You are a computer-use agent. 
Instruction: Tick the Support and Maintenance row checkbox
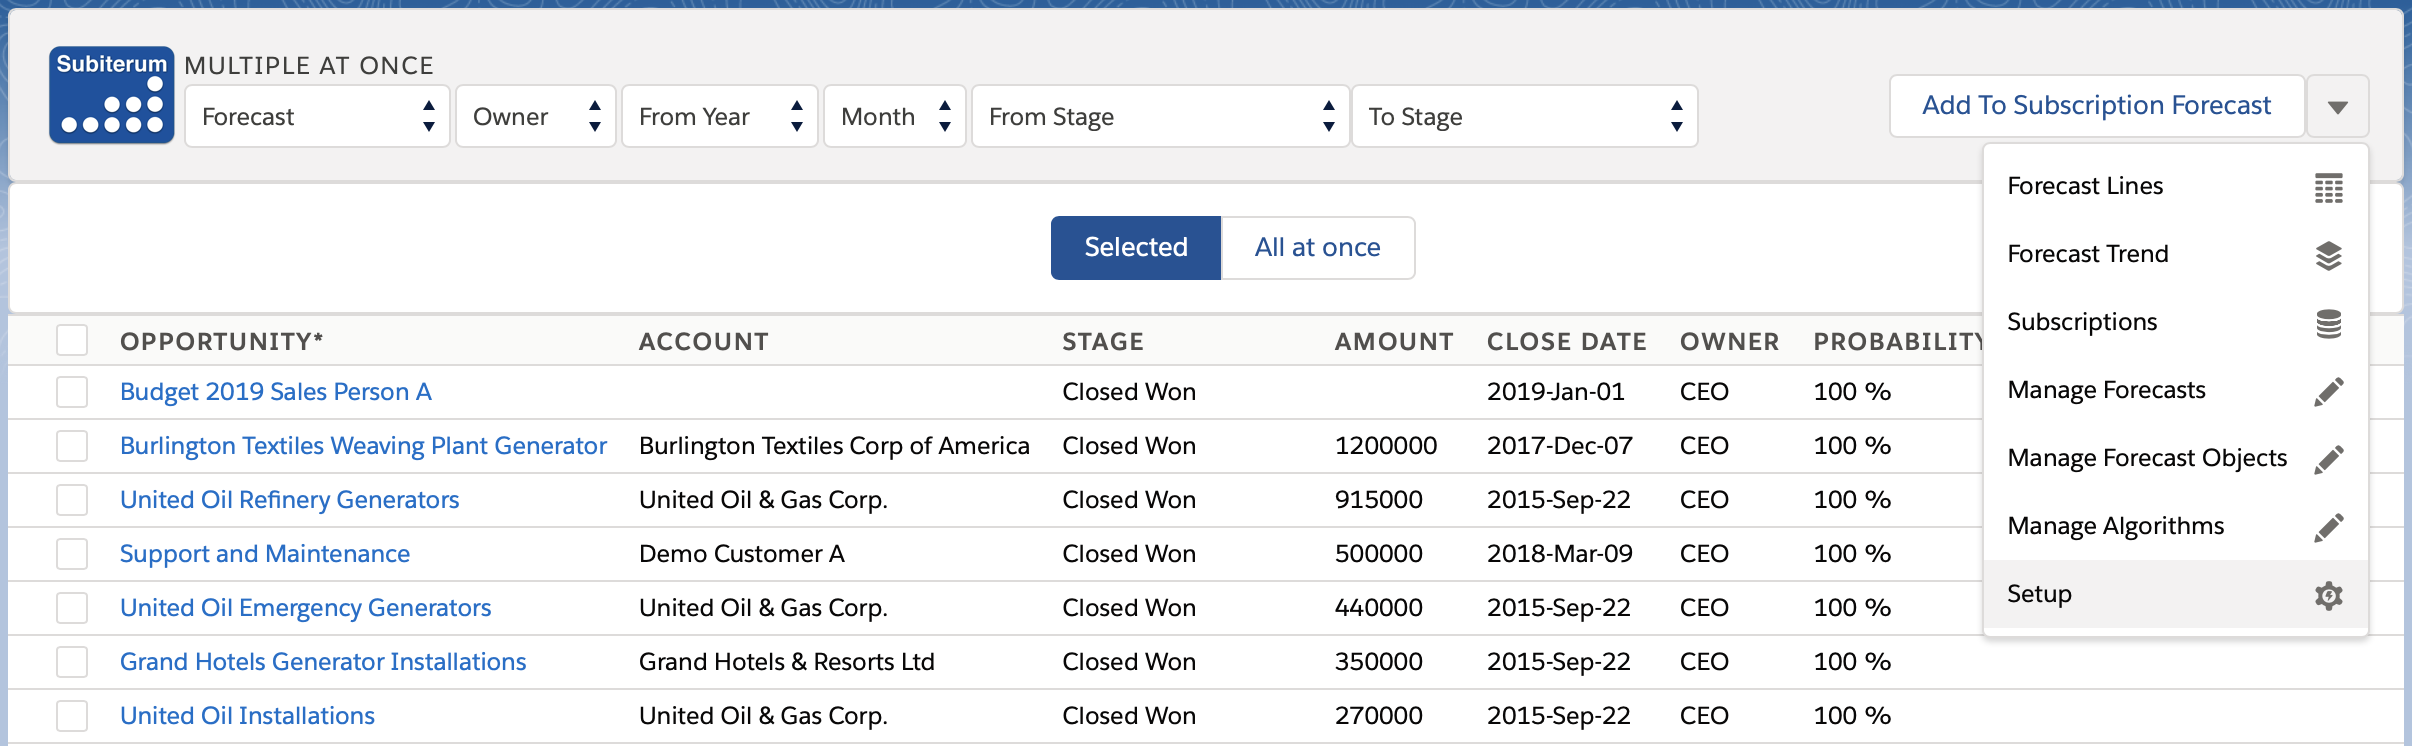72,554
